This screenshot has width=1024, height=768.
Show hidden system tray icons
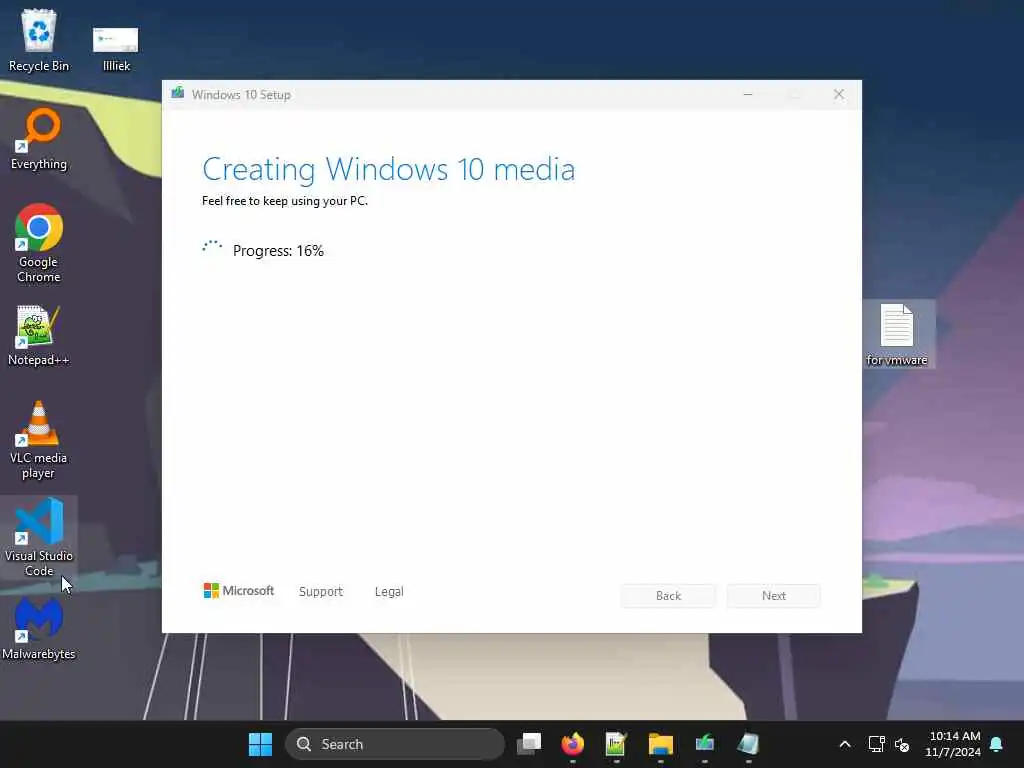pyautogui.click(x=844, y=744)
